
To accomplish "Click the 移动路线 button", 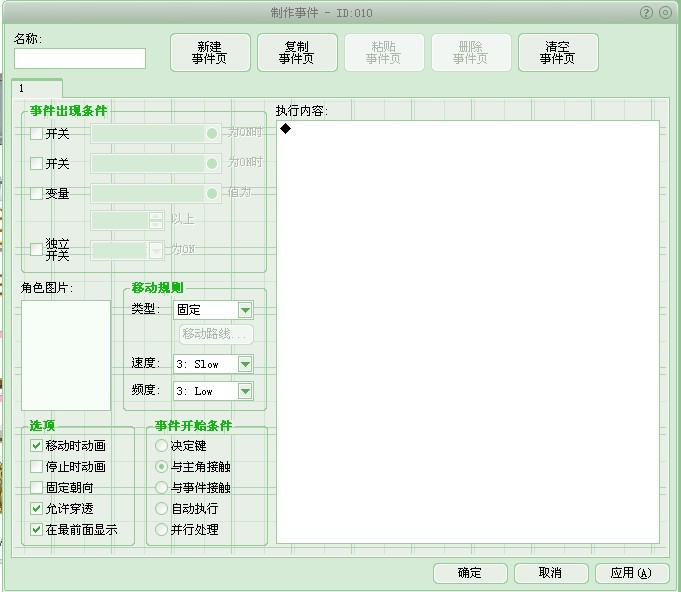I will [216, 334].
